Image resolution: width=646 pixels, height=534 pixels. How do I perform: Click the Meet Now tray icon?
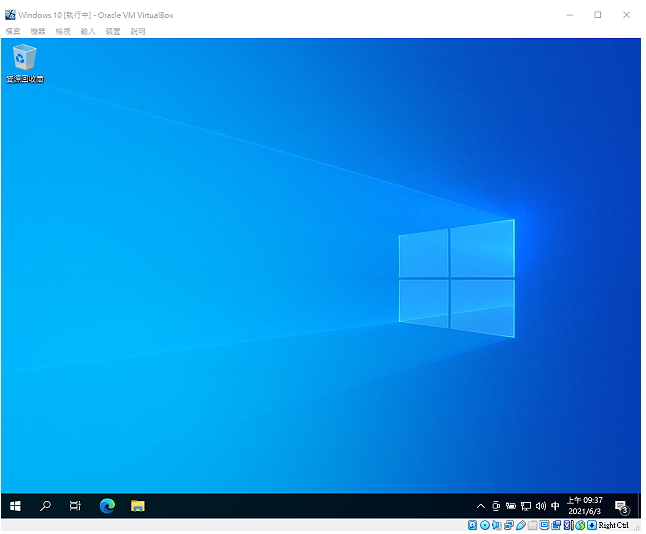click(x=496, y=506)
